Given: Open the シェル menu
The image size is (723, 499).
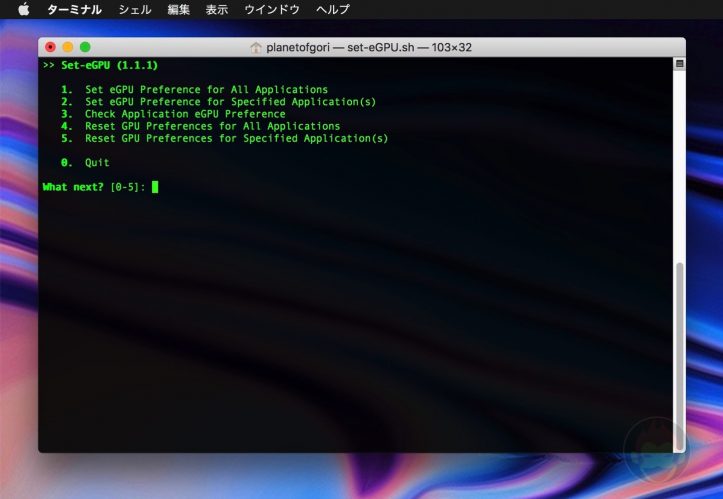Looking at the screenshot, I should [x=135, y=9].
